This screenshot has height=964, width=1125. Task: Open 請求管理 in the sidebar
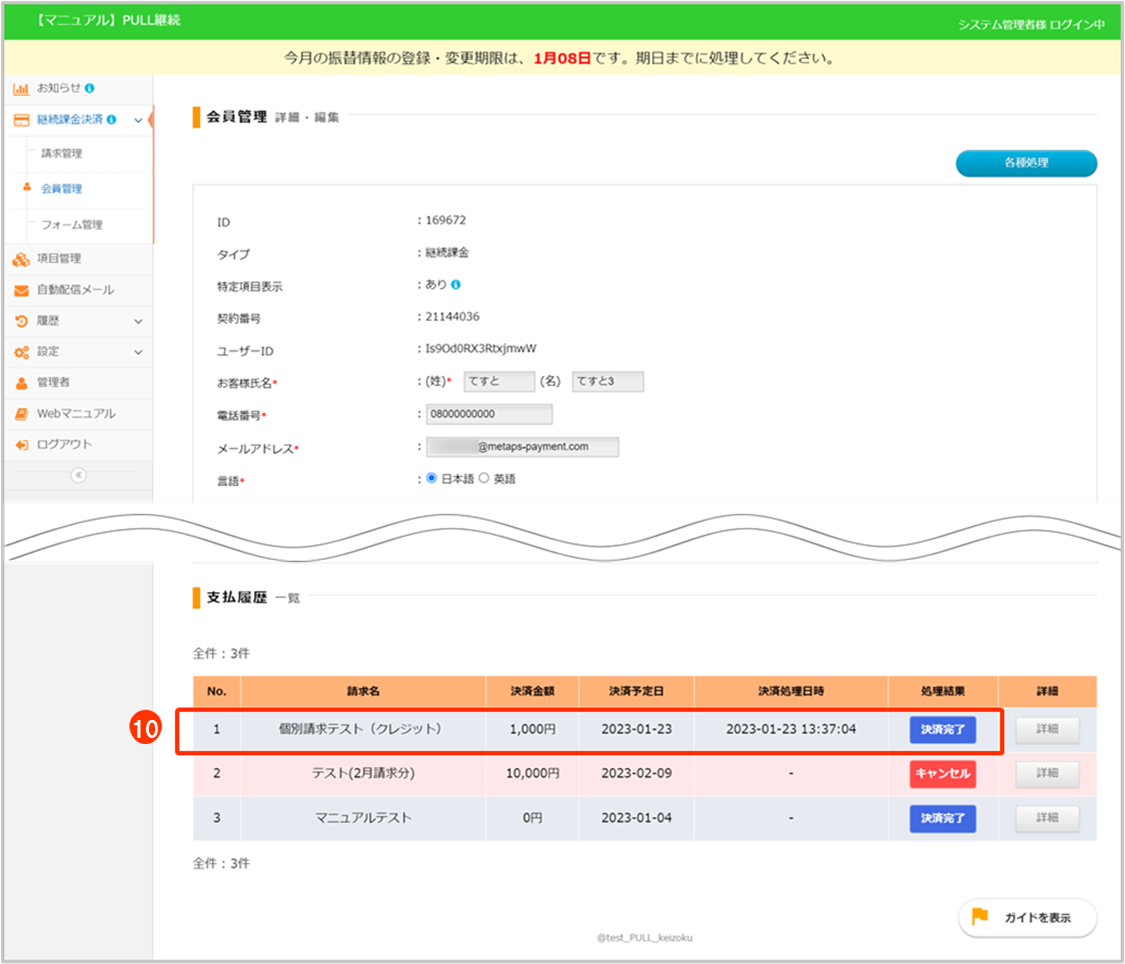tap(61, 154)
